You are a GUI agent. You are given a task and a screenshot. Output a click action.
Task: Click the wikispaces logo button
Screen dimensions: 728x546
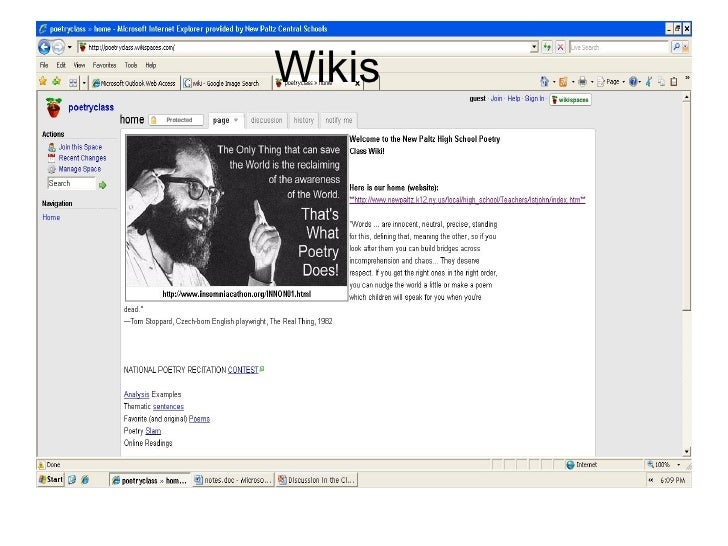(x=570, y=100)
